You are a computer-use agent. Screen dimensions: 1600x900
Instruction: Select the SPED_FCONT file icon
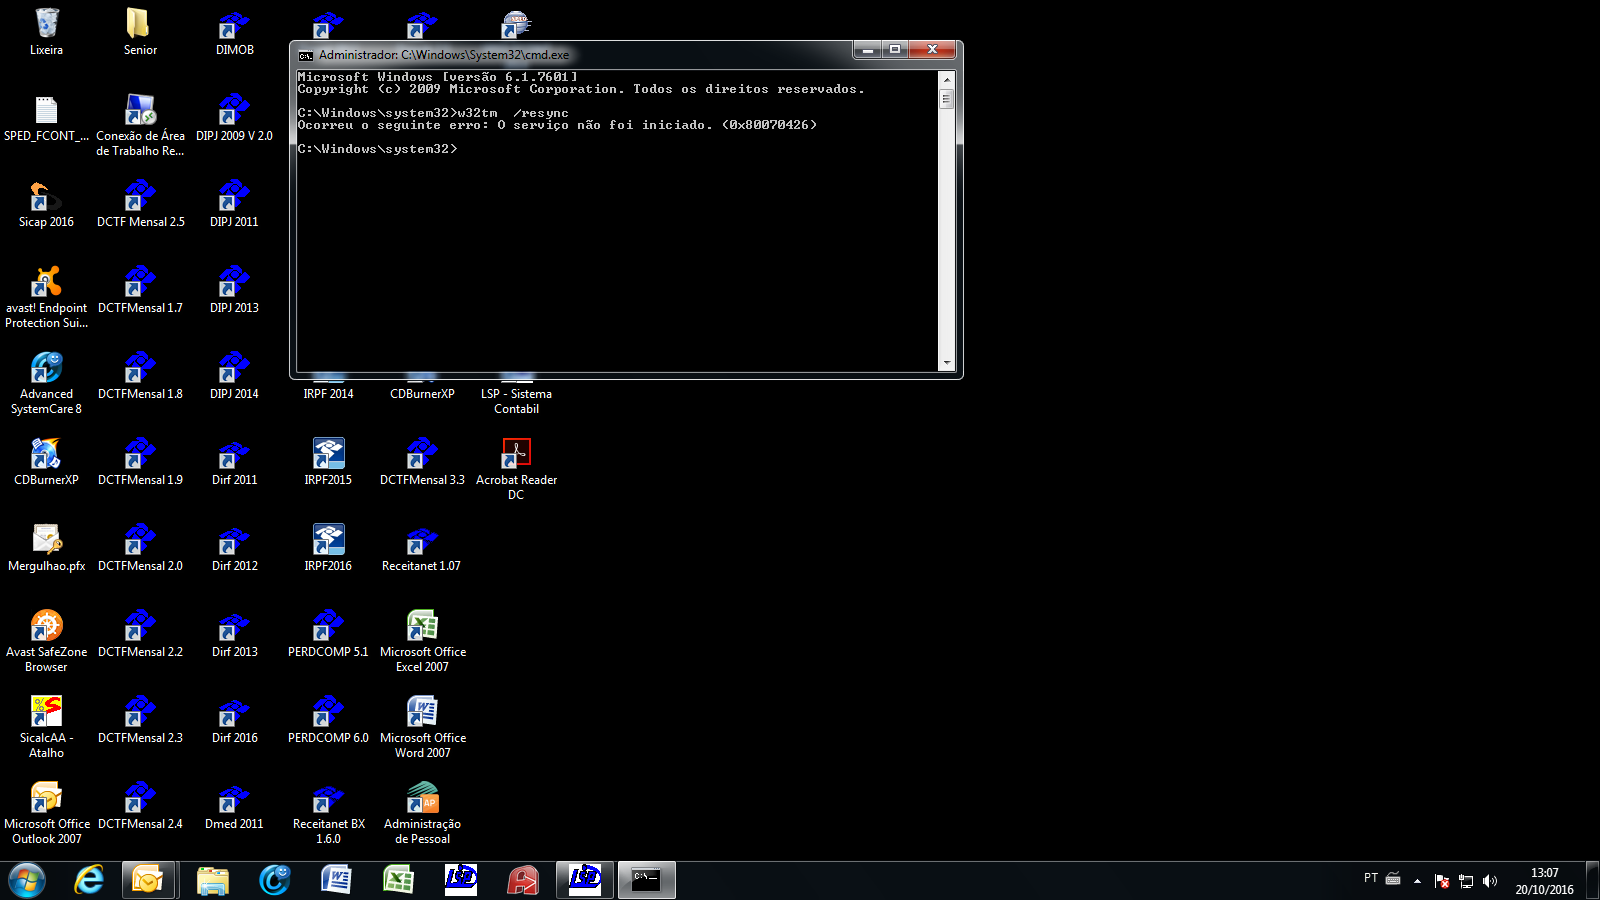(46, 118)
